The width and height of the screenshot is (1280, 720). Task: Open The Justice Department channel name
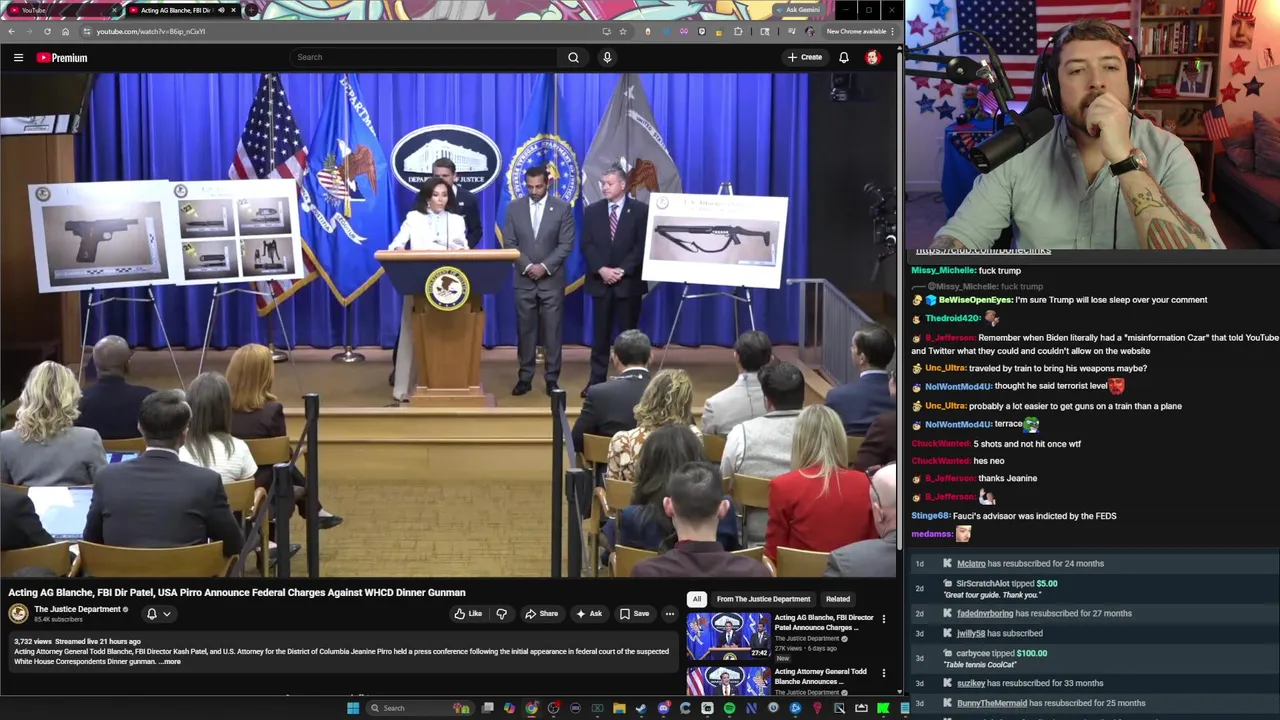pos(77,609)
